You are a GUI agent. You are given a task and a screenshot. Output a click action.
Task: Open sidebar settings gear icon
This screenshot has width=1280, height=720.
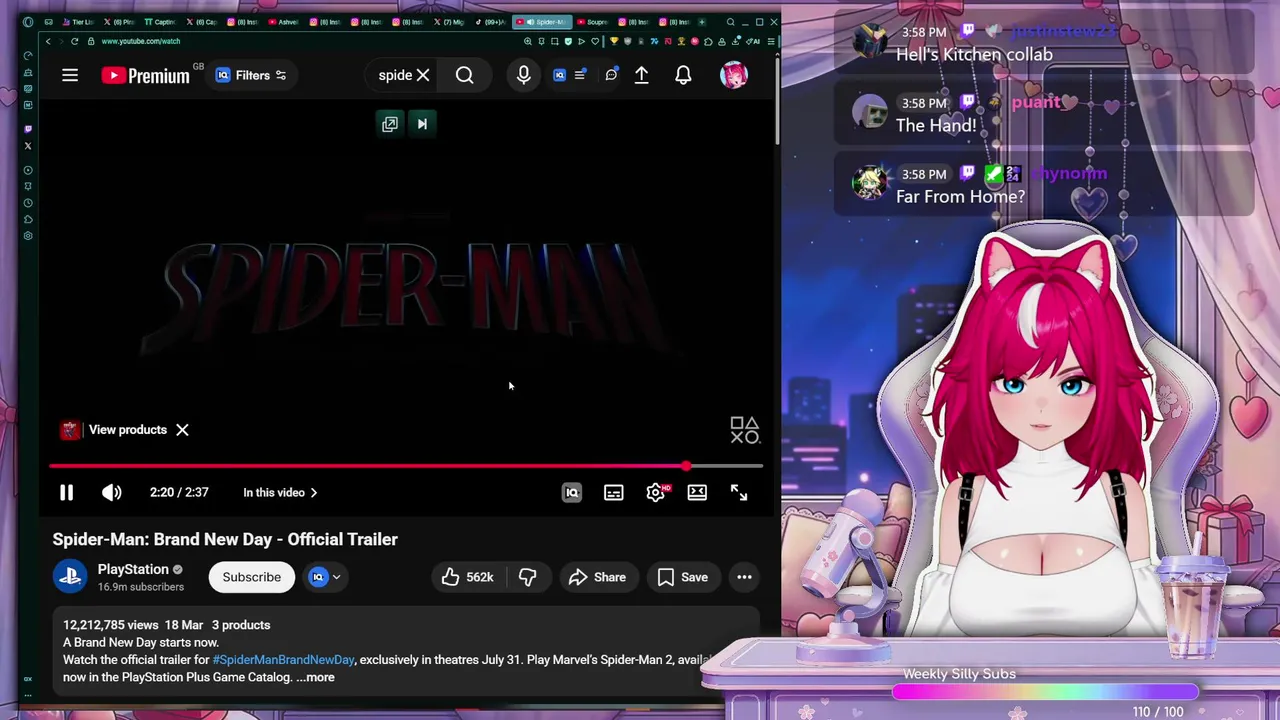[28, 236]
